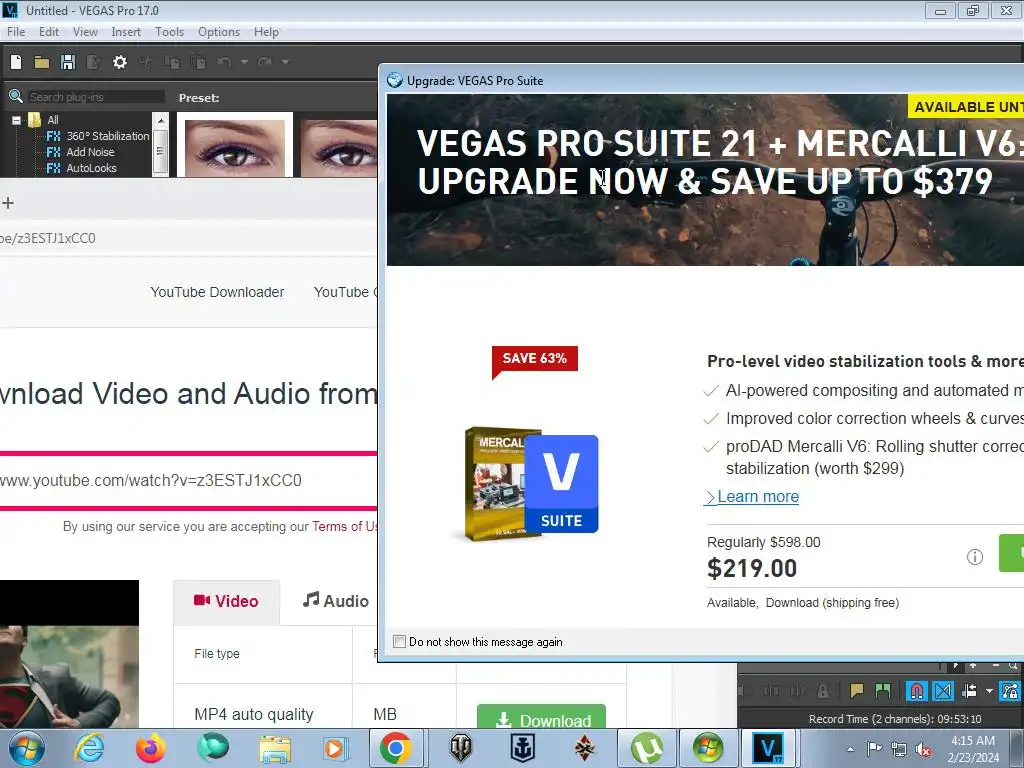This screenshot has width=1024, height=768.
Task: Click the Cut scissors icon
Action: coord(146,62)
